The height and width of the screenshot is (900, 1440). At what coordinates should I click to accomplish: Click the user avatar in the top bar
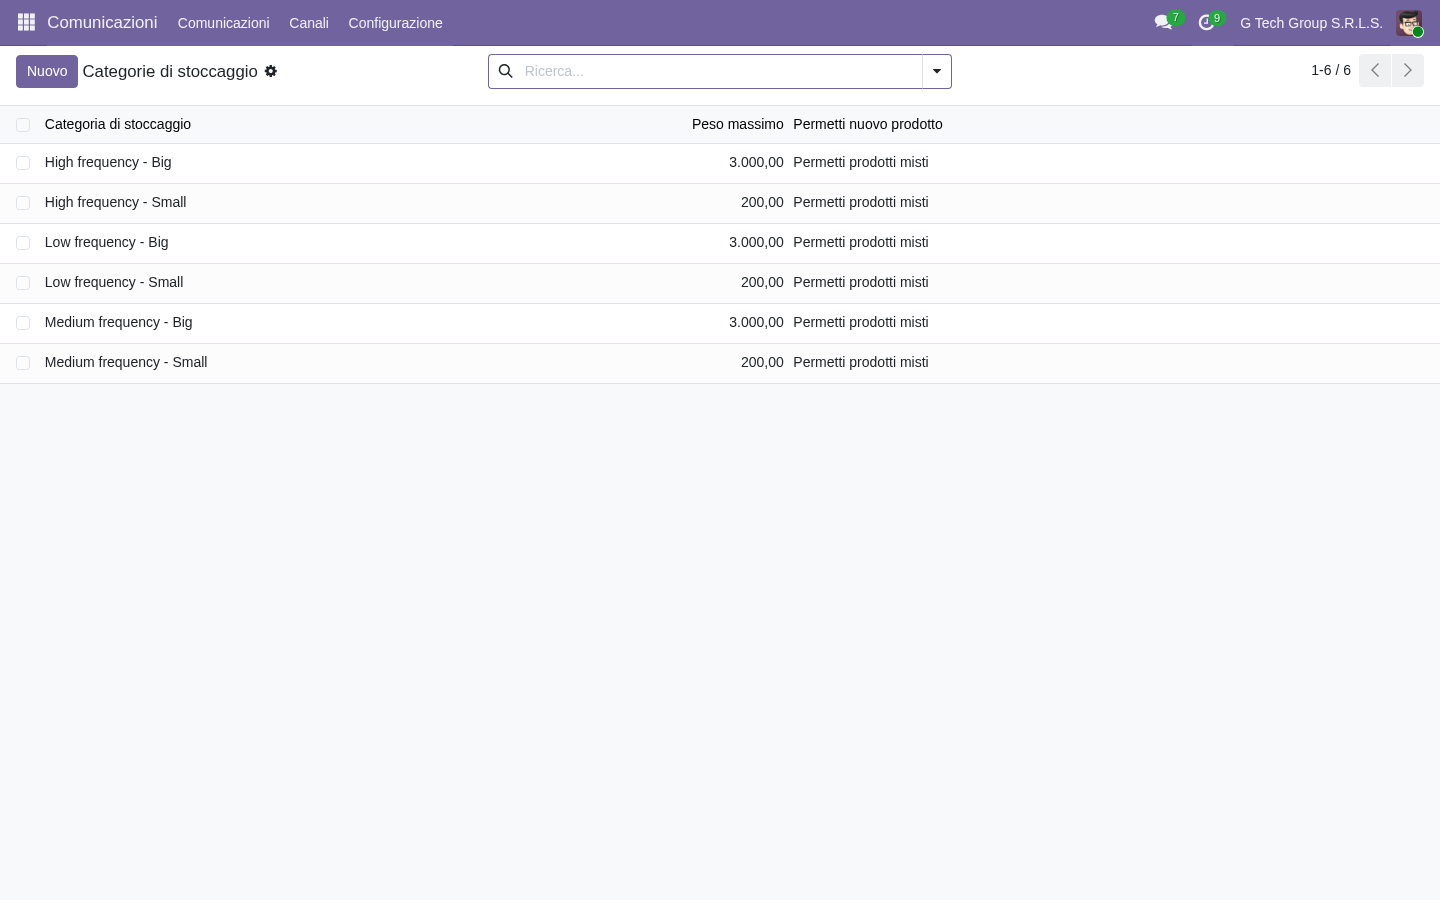coord(1409,23)
